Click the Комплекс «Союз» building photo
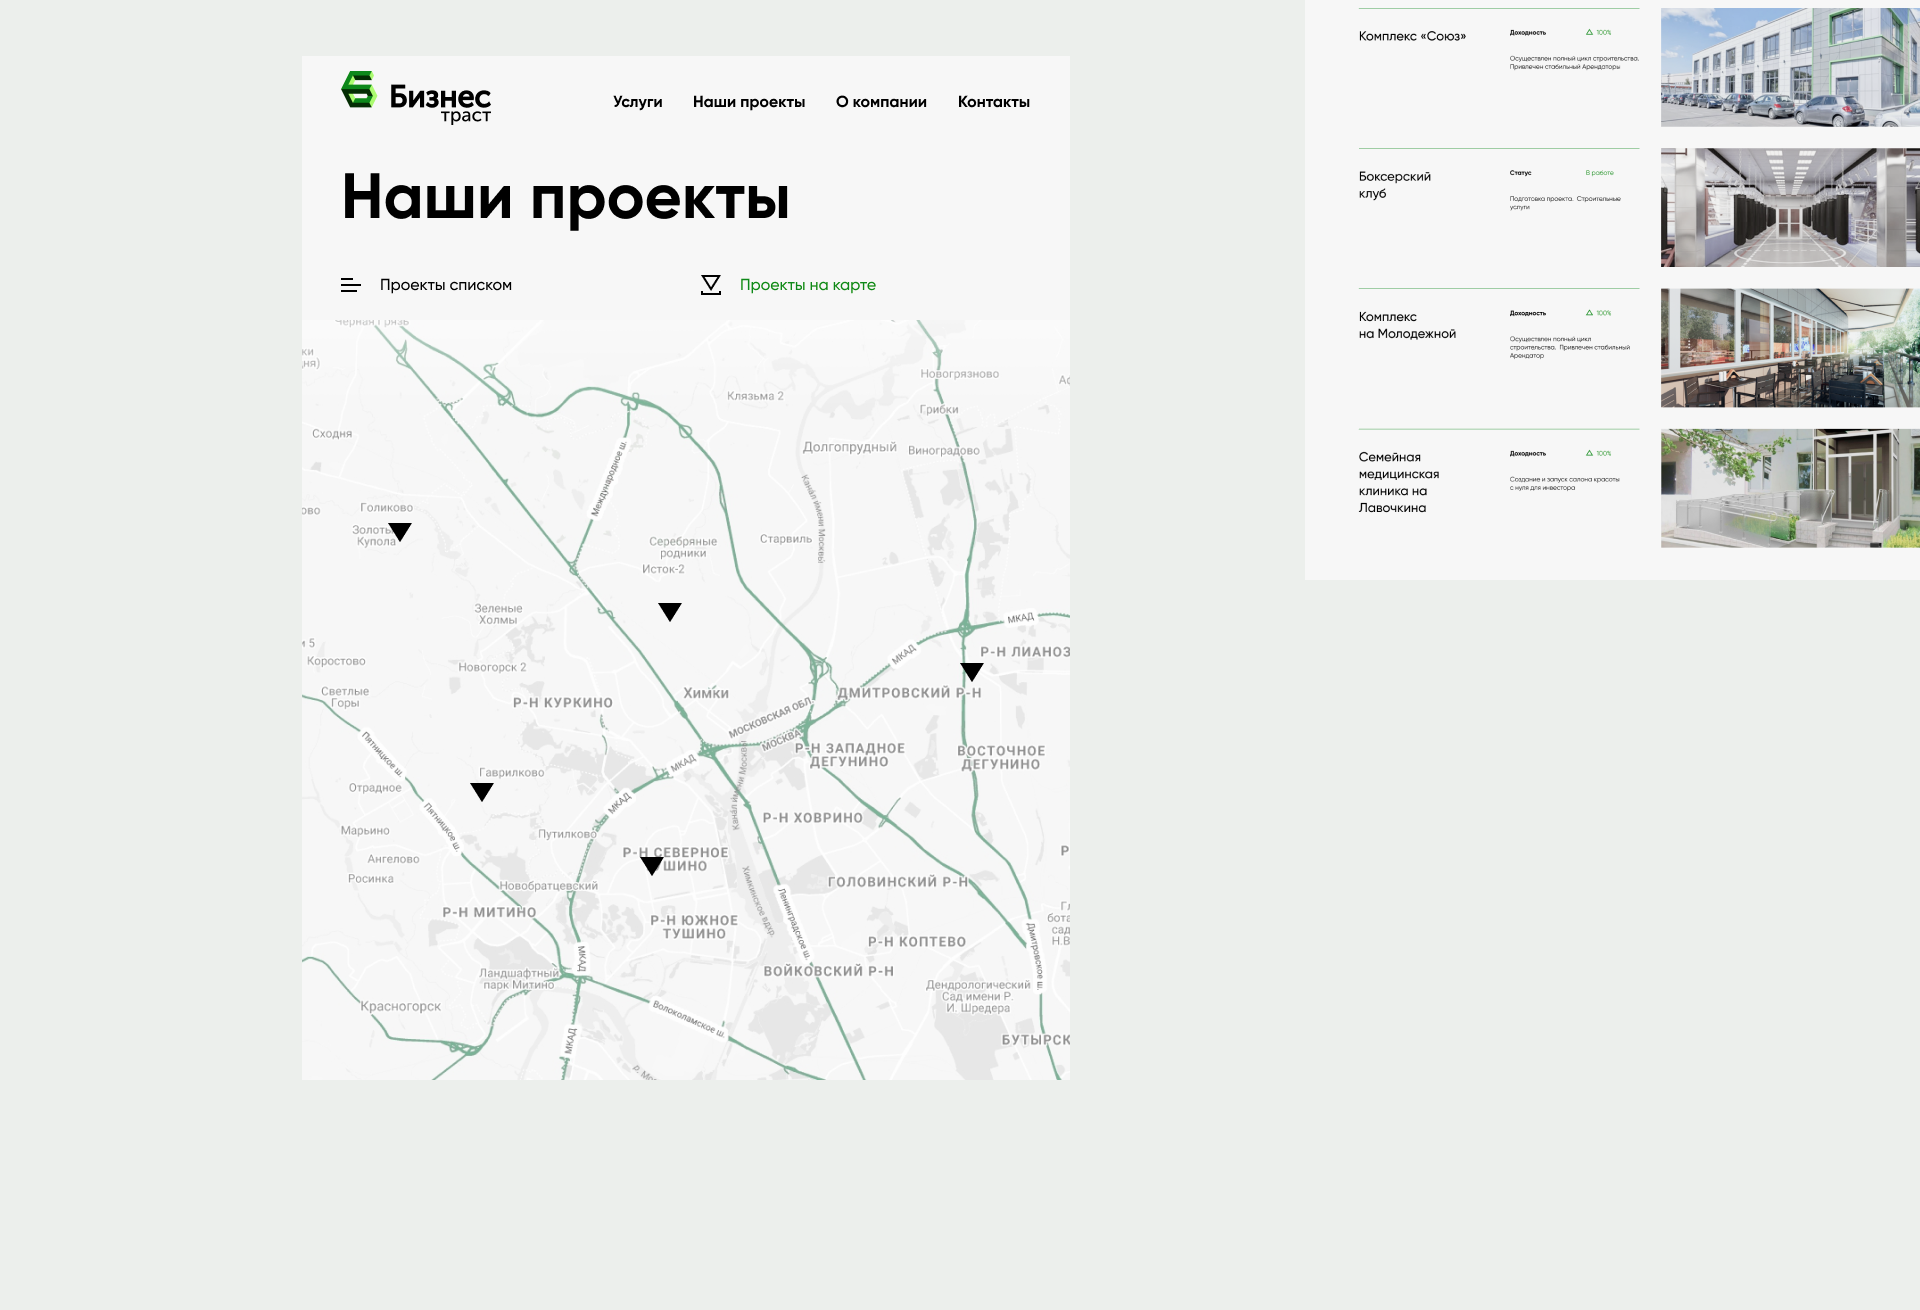The image size is (1920, 1310). pos(1789,67)
